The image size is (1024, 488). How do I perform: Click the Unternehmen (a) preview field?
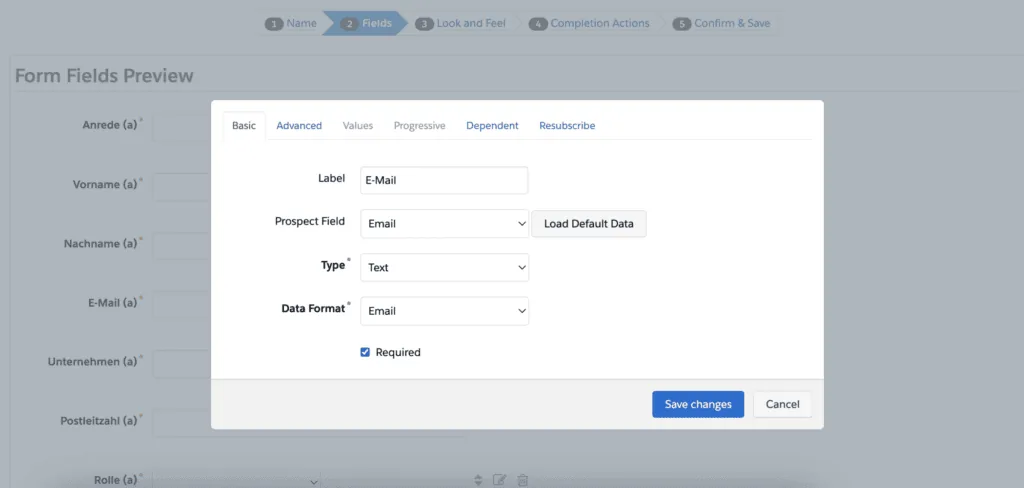point(182,364)
